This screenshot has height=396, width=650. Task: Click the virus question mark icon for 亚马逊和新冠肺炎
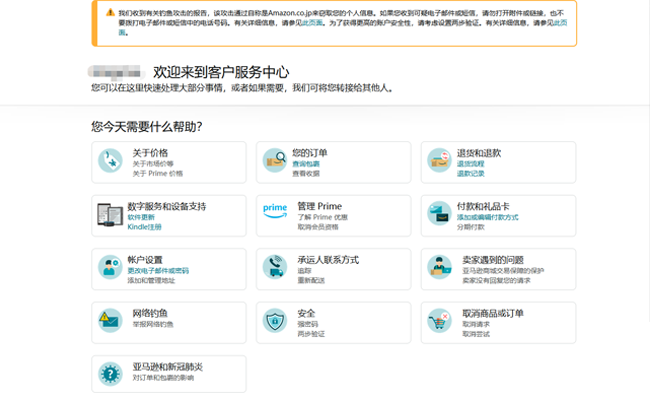[110, 374]
